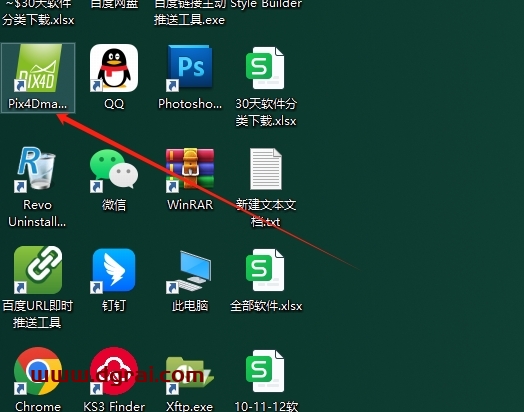
Task: Click the Pix4Dma... label text
Action: pos(37,104)
